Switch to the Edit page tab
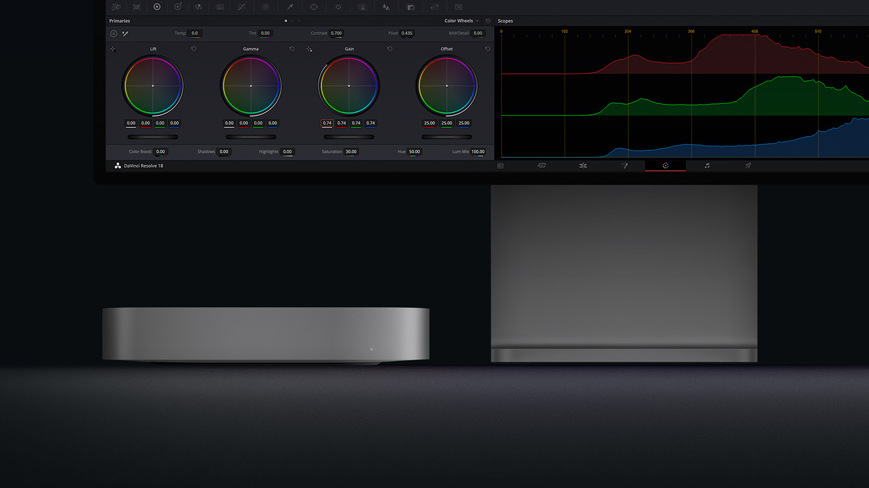 point(583,165)
